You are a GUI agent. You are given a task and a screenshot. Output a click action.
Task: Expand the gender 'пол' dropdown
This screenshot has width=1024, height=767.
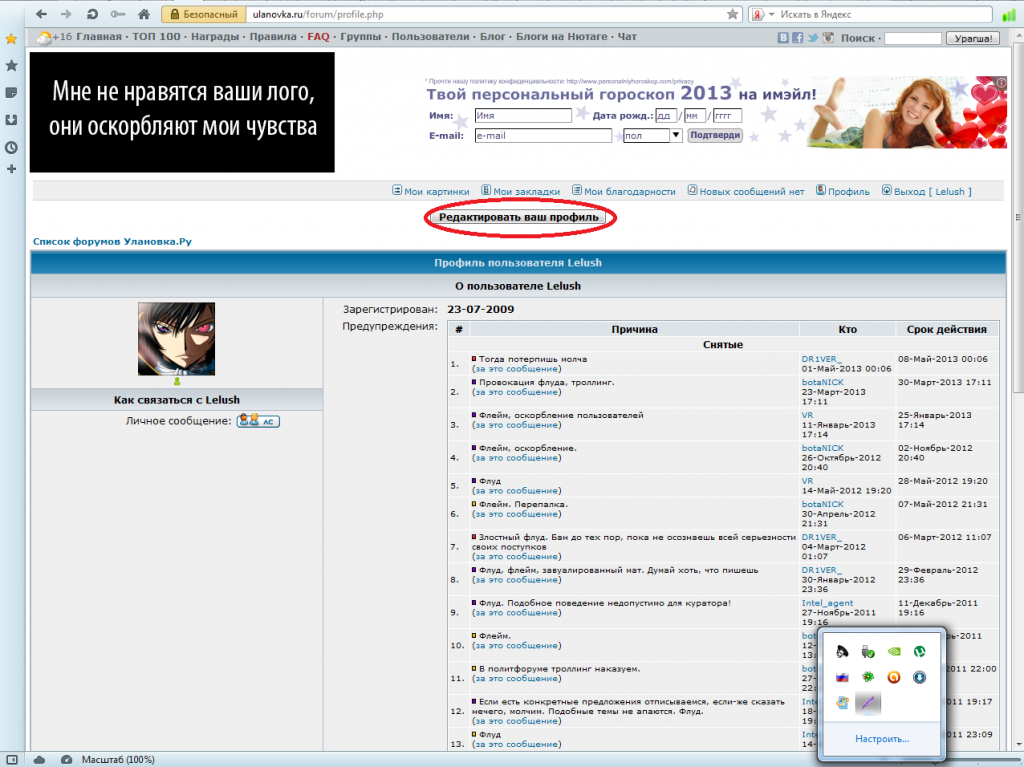point(676,135)
